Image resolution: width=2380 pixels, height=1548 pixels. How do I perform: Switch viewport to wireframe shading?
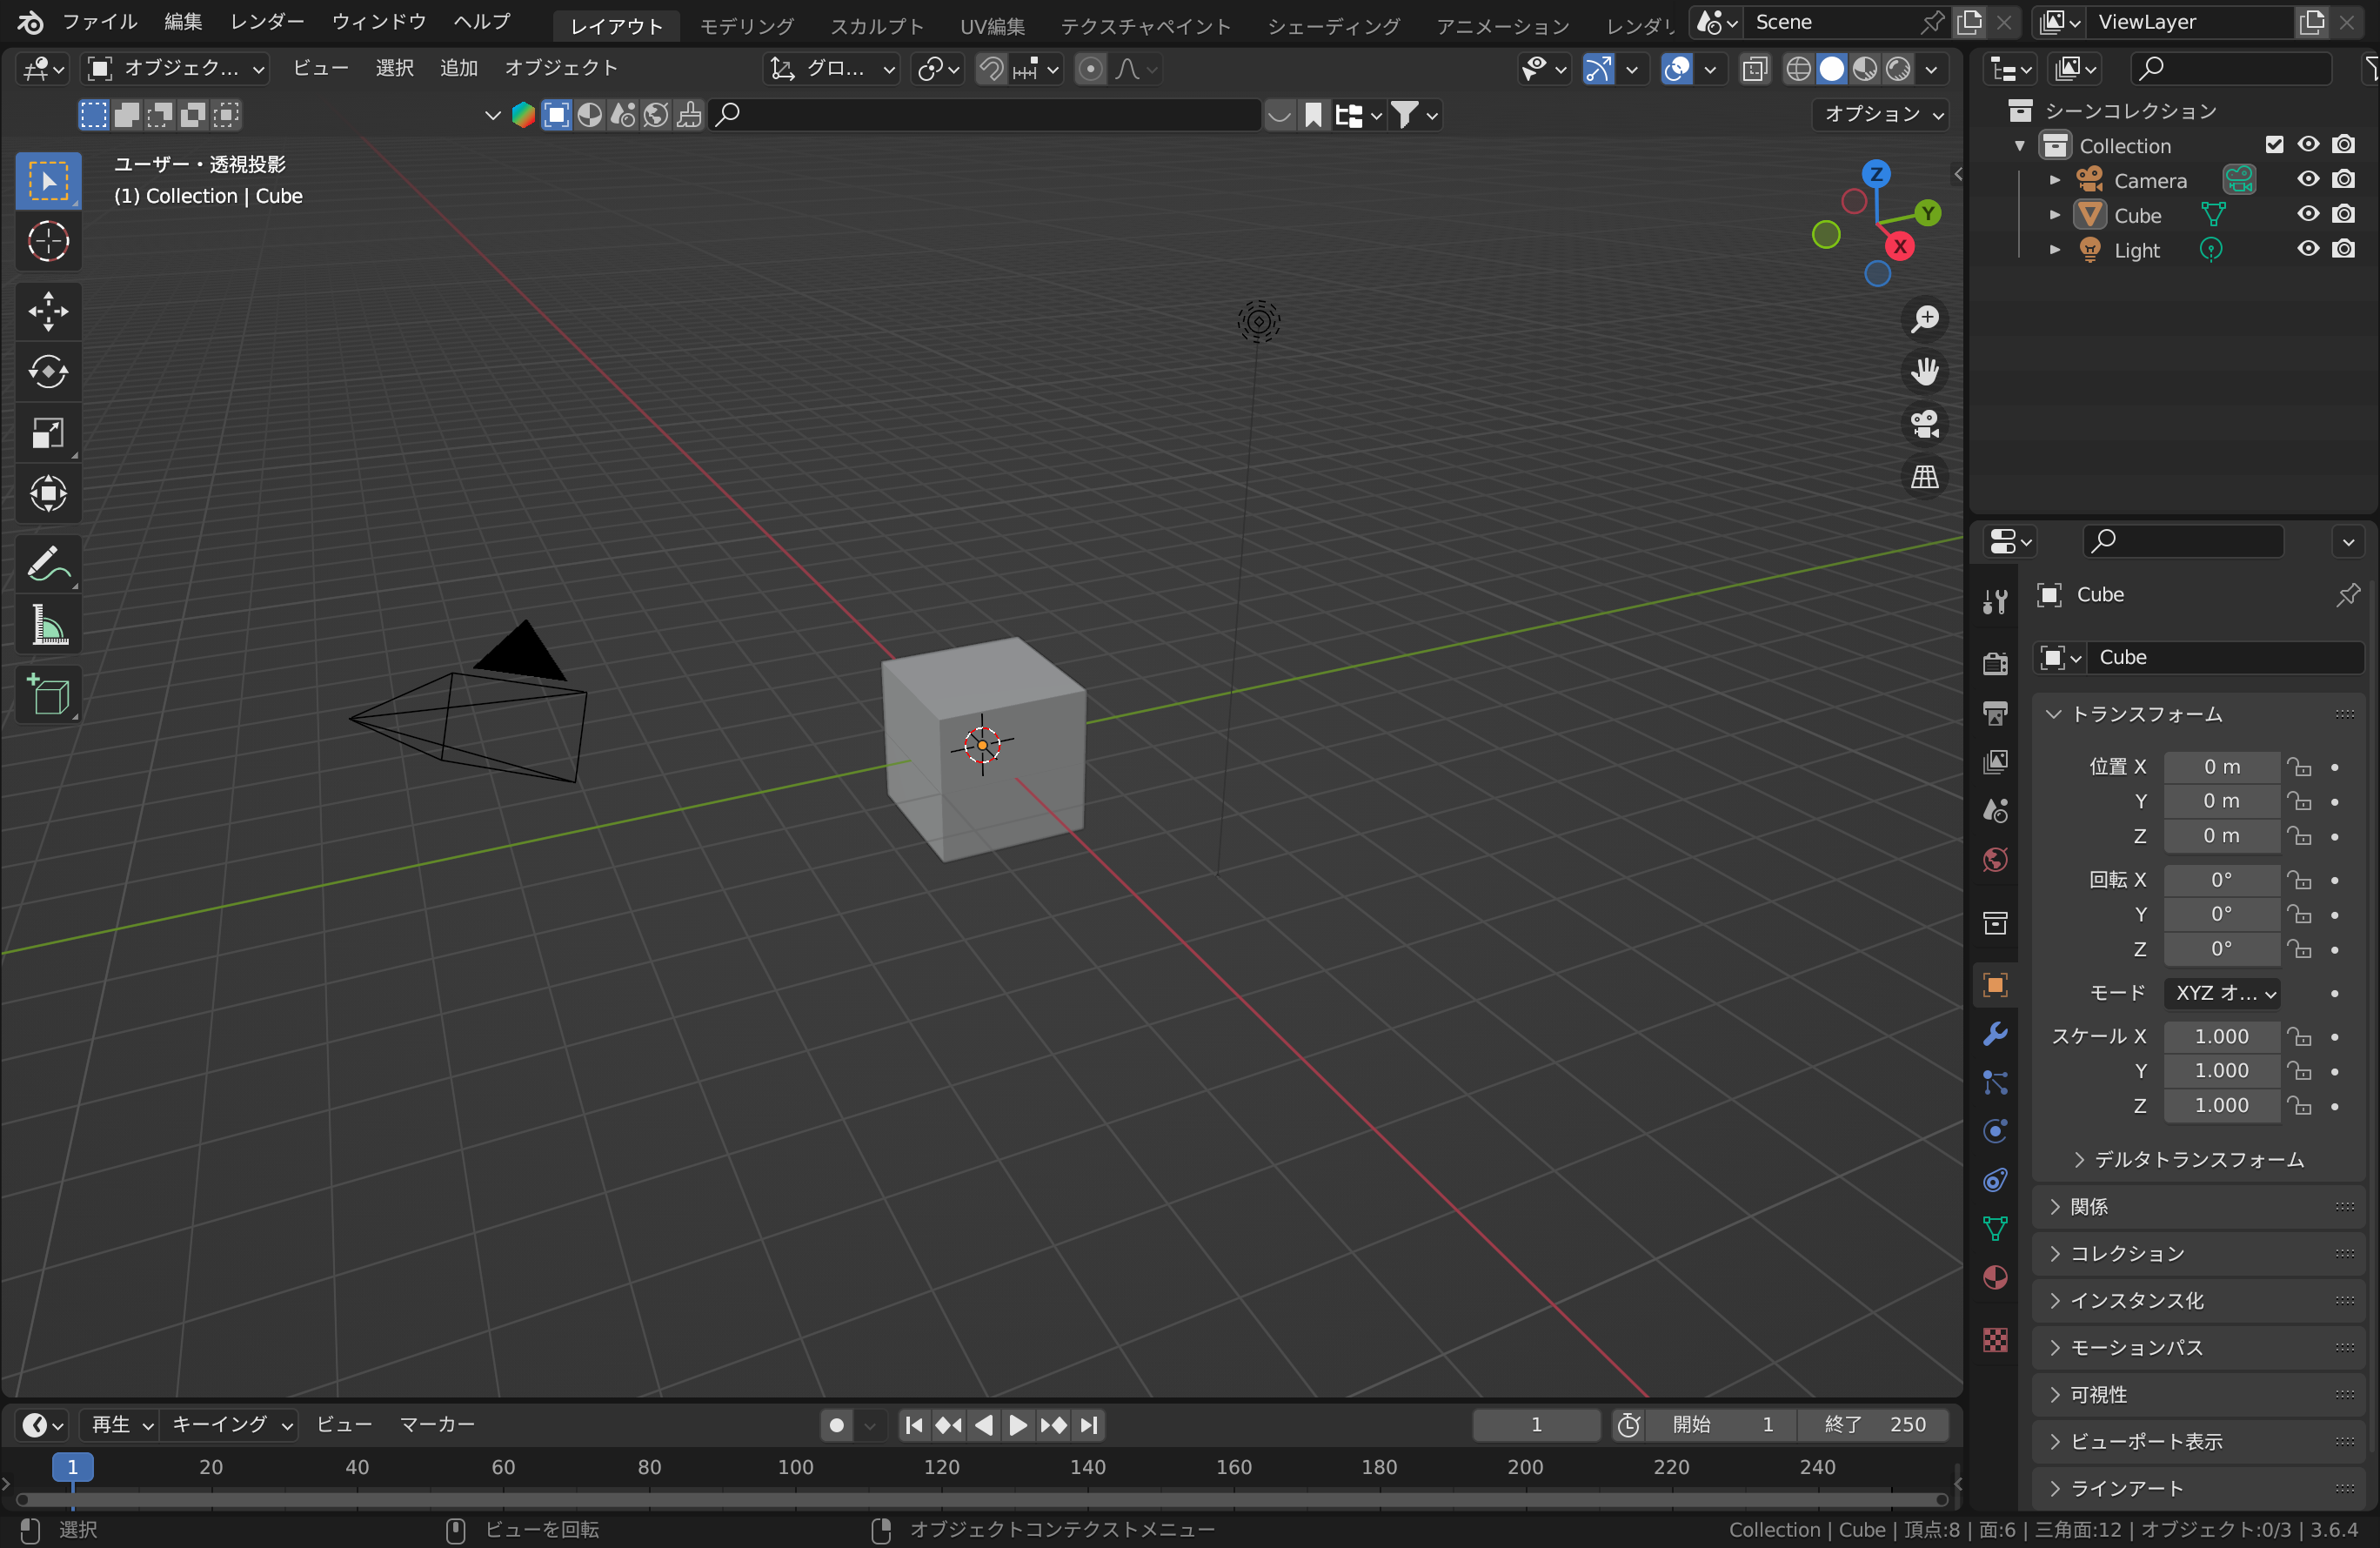click(x=1800, y=69)
